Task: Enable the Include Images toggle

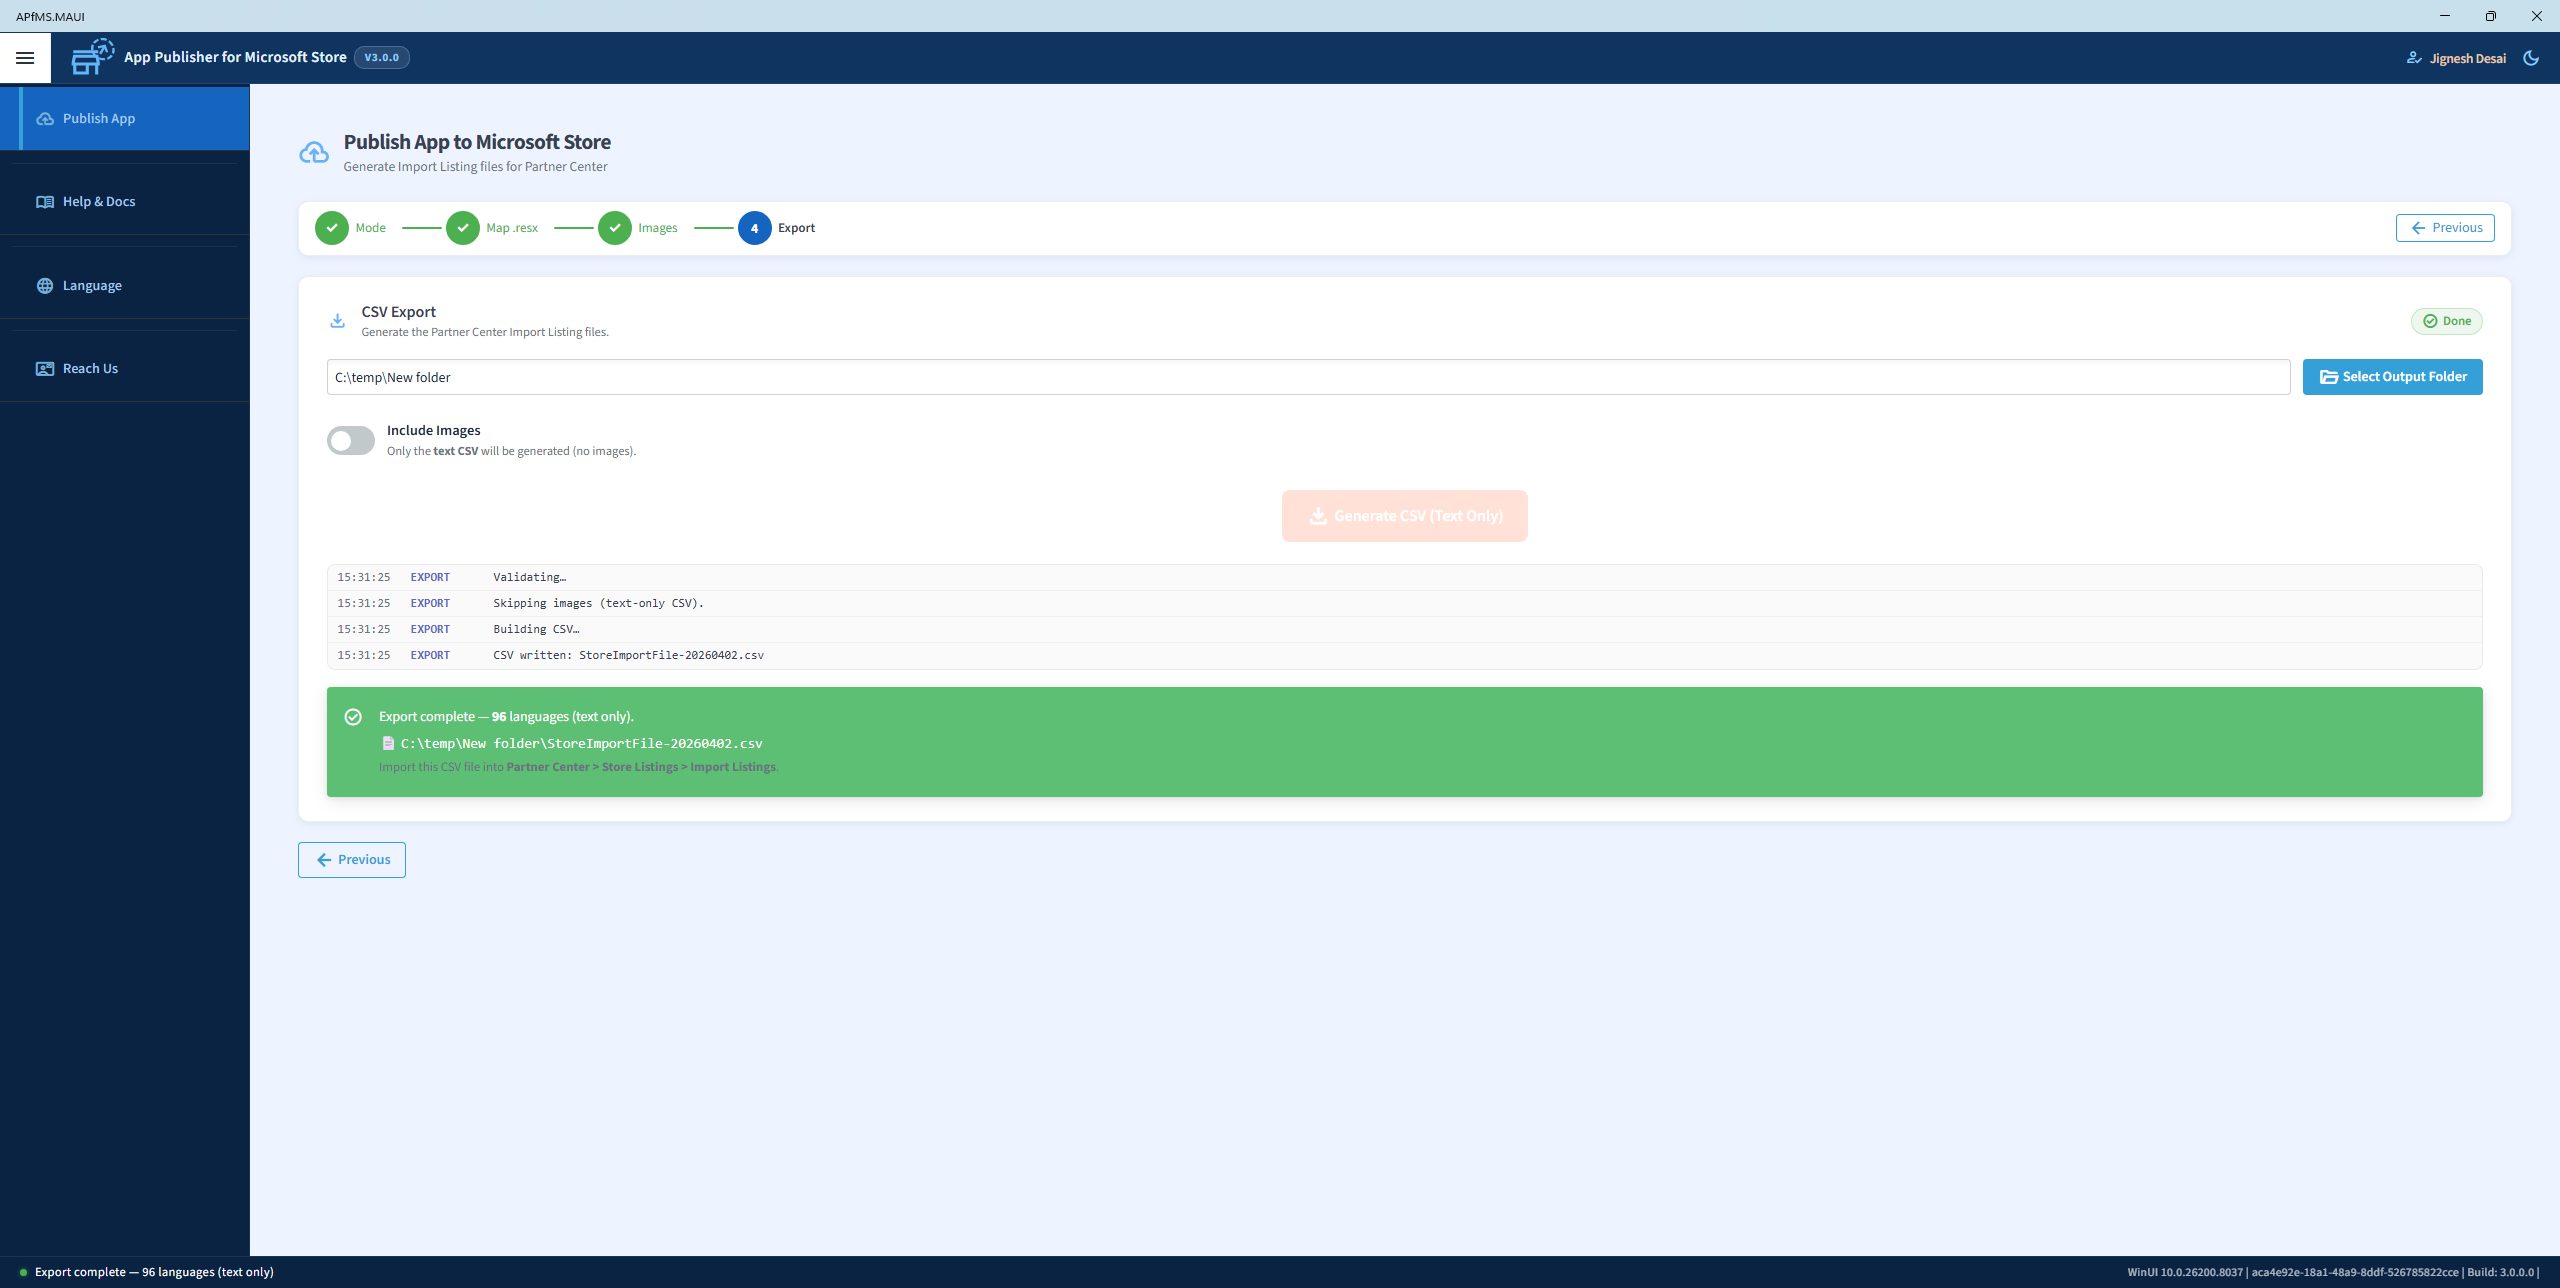Action: pos(350,440)
